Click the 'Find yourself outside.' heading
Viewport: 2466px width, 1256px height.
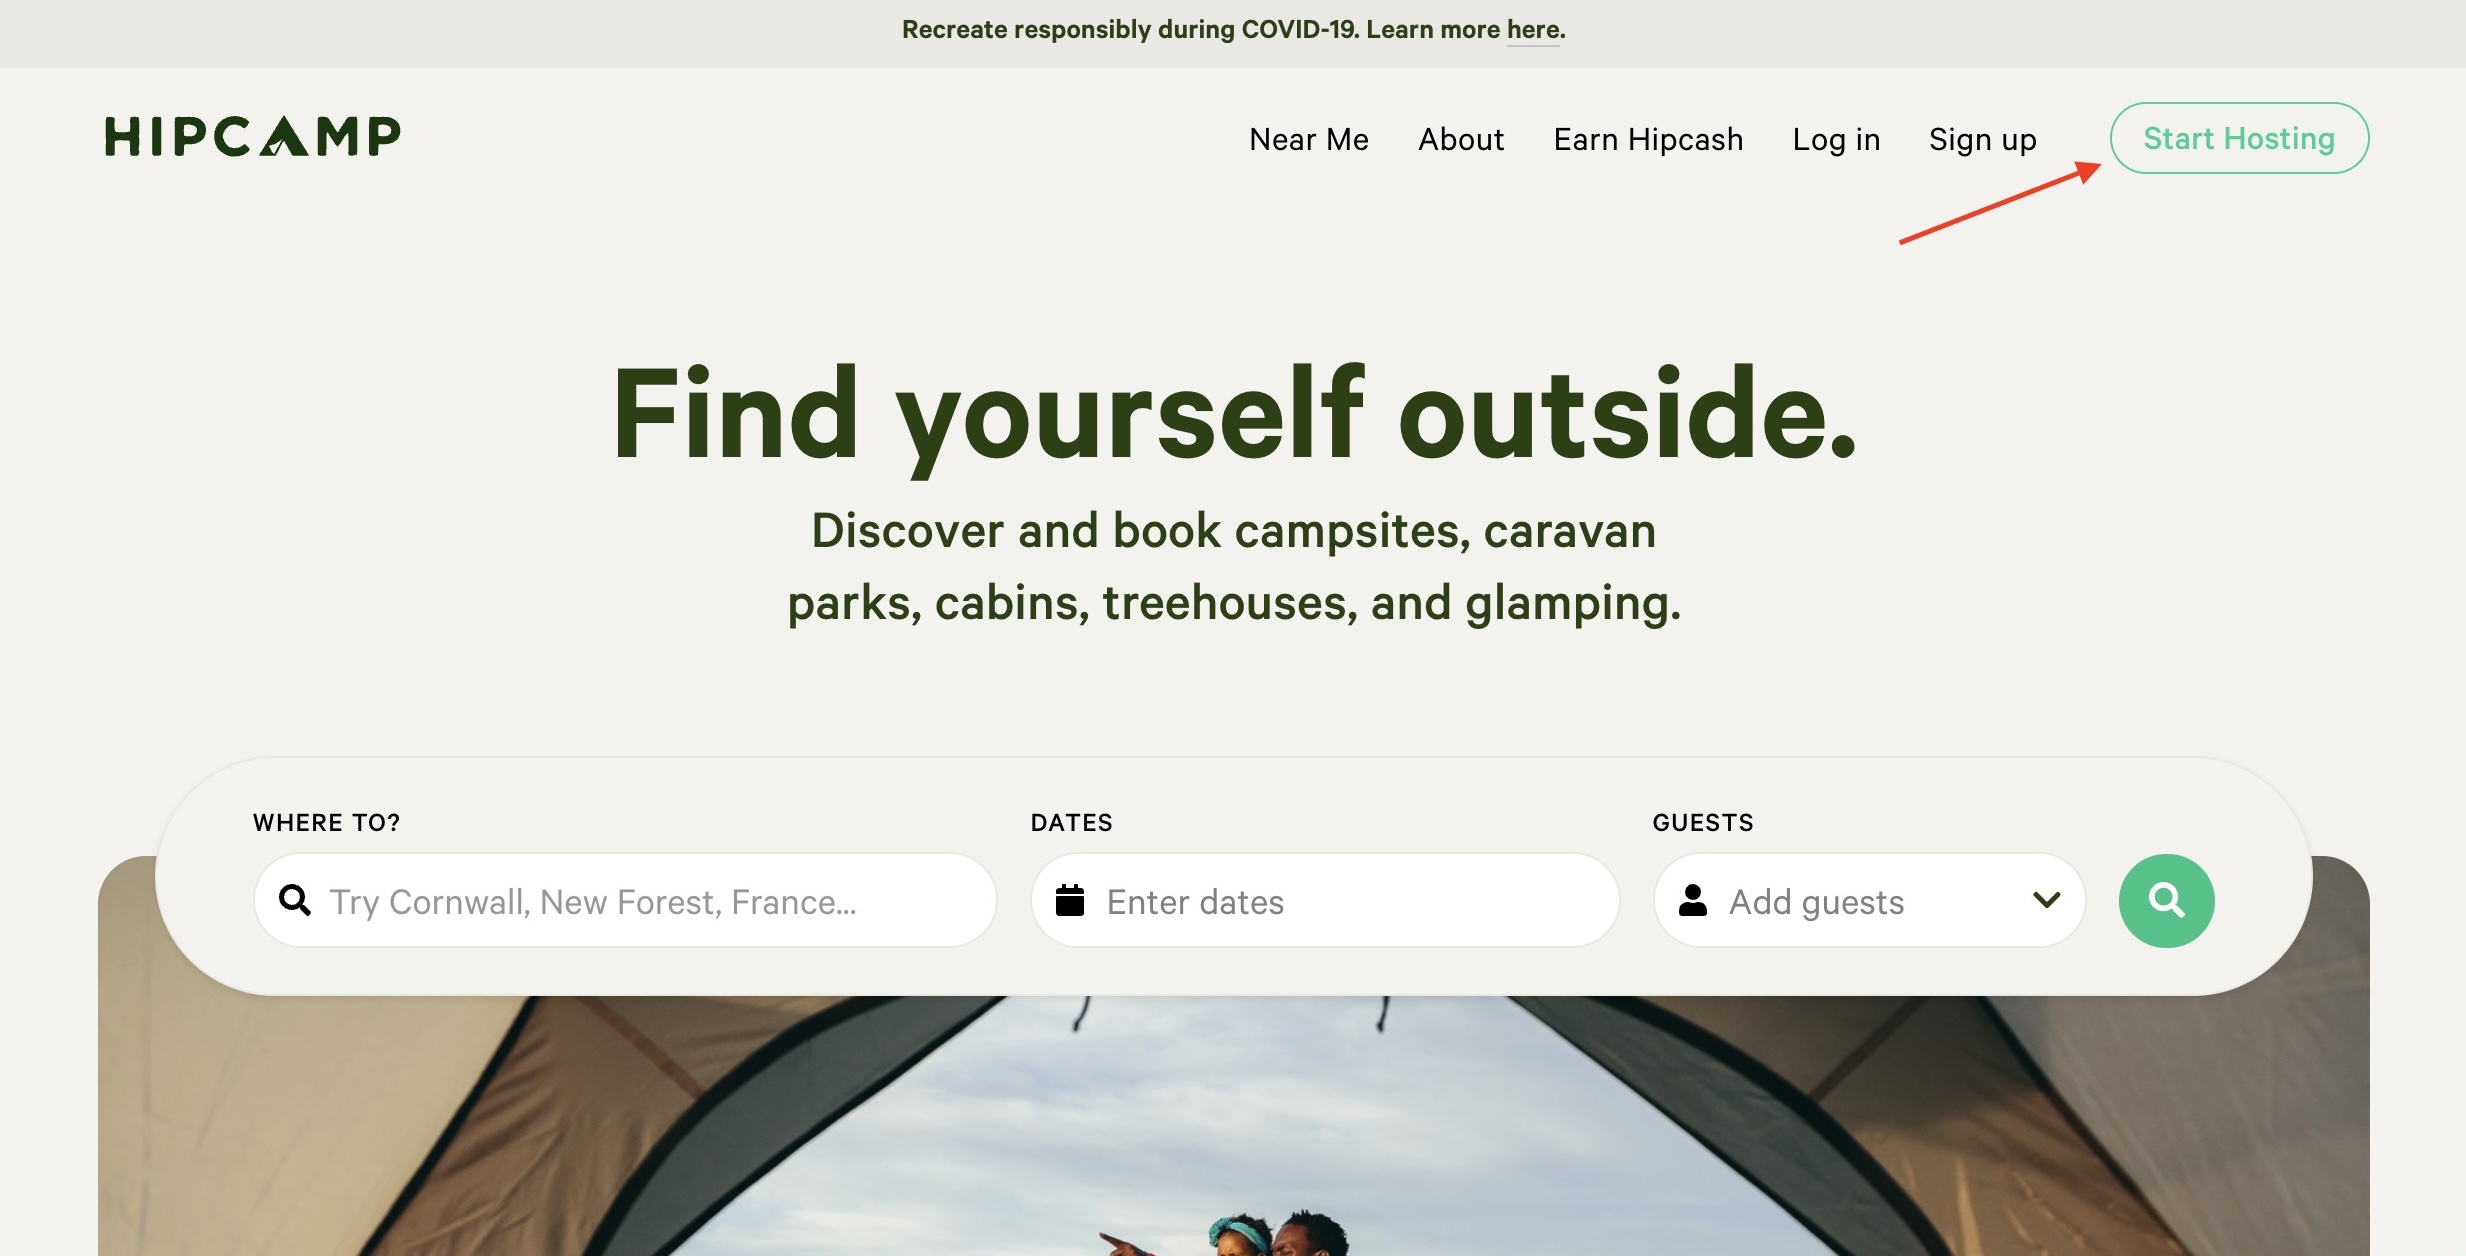[x=1233, y=413]
